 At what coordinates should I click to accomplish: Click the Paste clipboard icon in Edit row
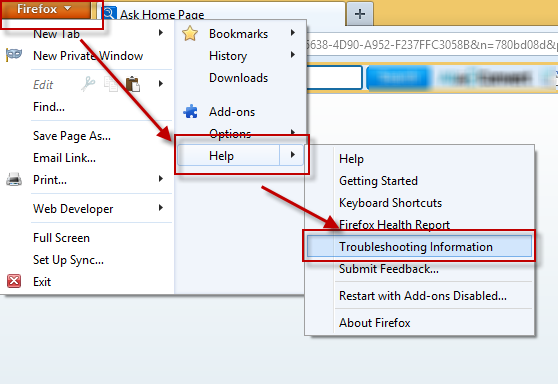(x=133, y=84)
